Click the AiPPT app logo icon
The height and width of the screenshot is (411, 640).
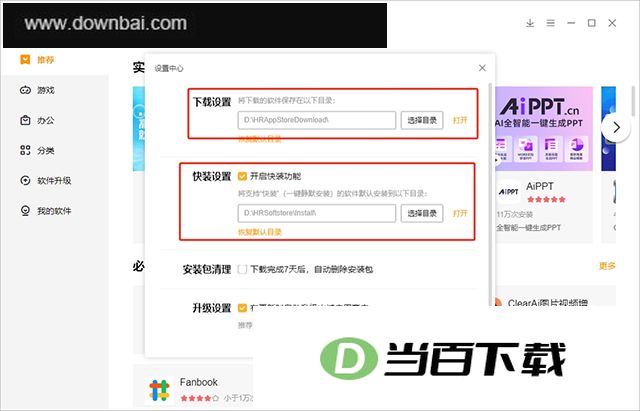point(509,192)
